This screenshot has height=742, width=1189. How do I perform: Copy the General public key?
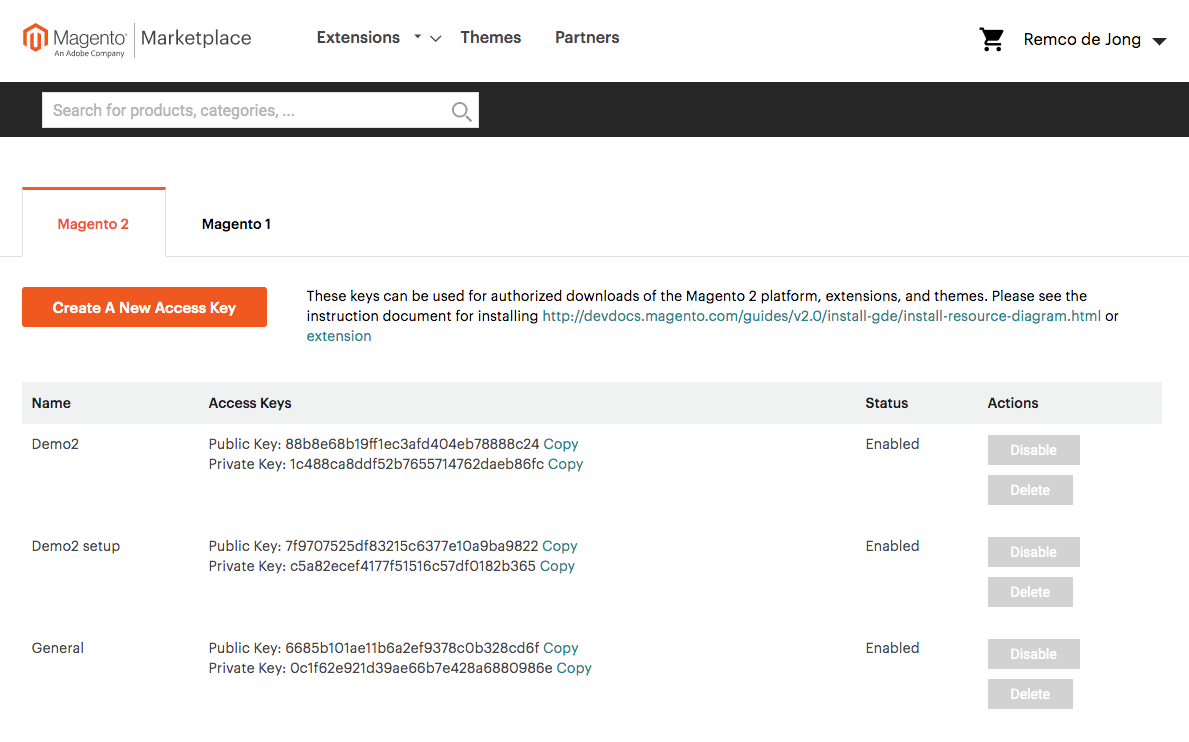pyautogui.click(x=560, y=648)
